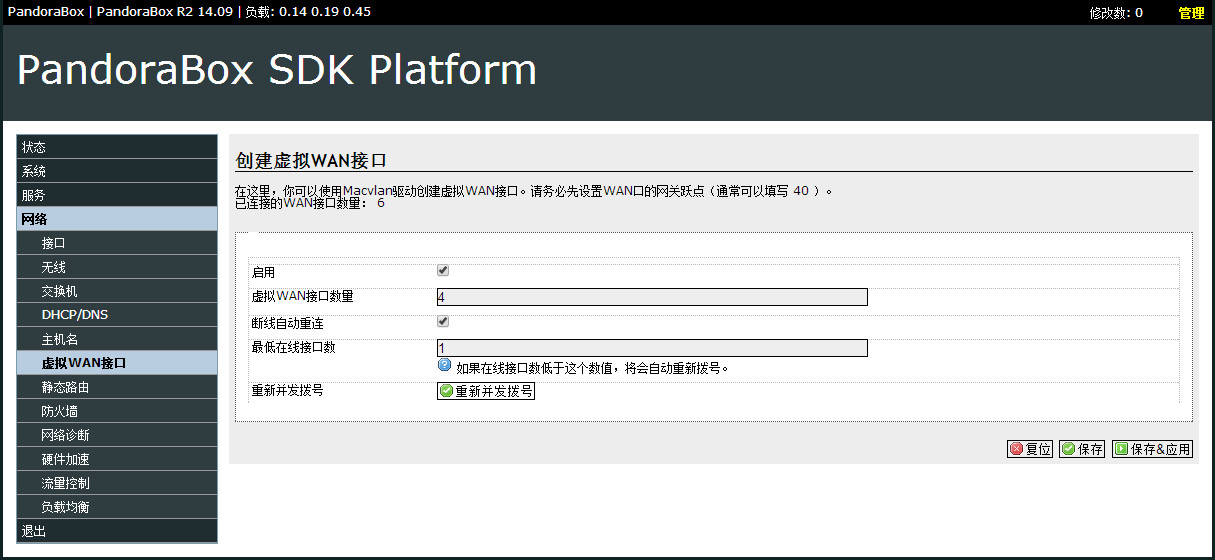Click the 保存&应用 button
The image size is (1215, 560).
tap(1153, 449)
